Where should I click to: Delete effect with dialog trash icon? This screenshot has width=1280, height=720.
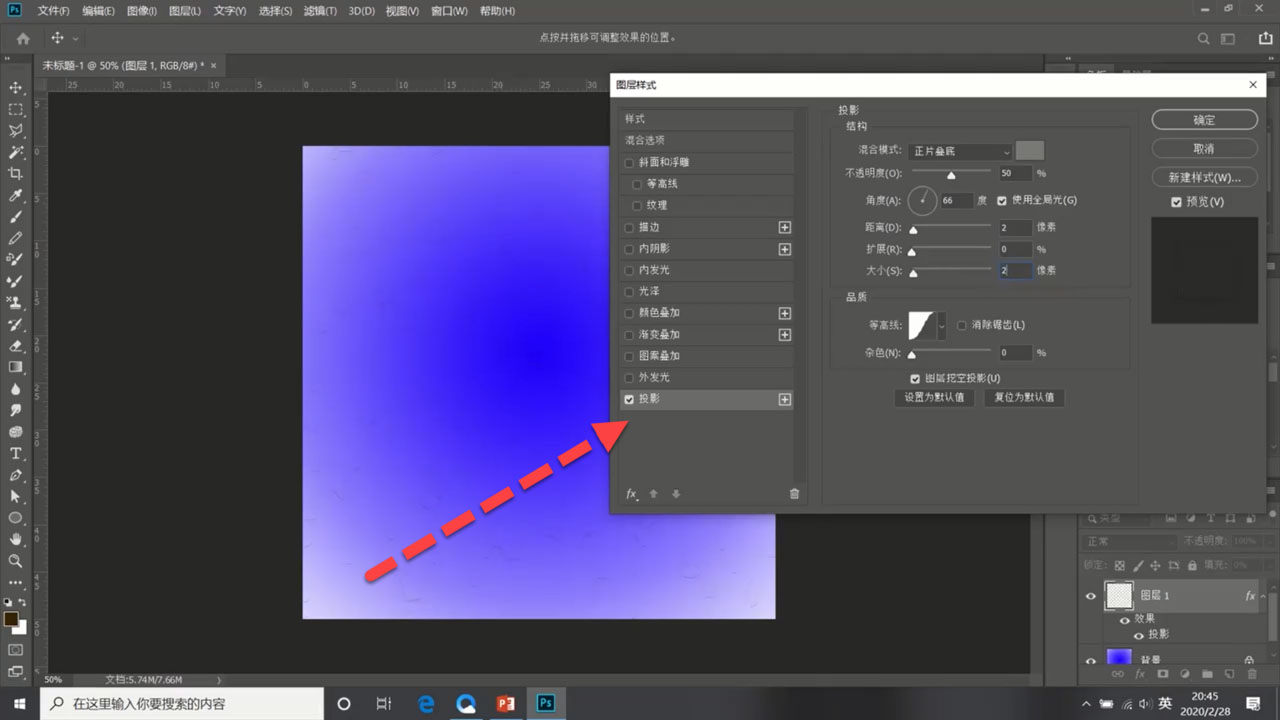pos(794,494)
